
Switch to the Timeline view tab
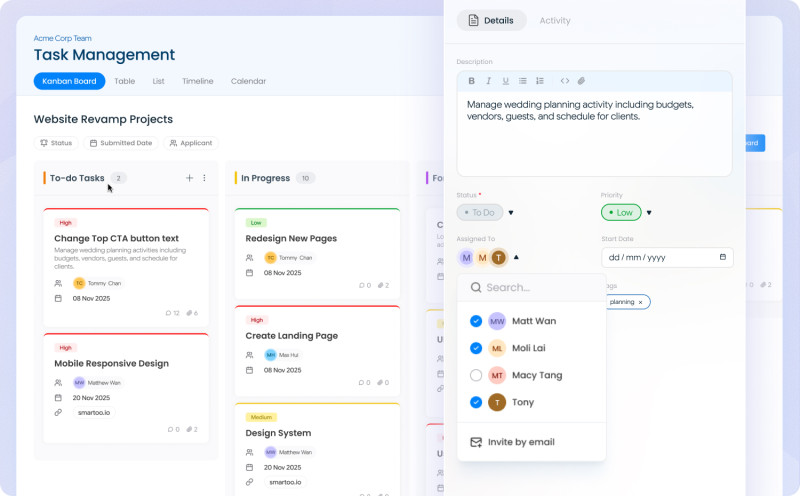[x=197, y=81]
